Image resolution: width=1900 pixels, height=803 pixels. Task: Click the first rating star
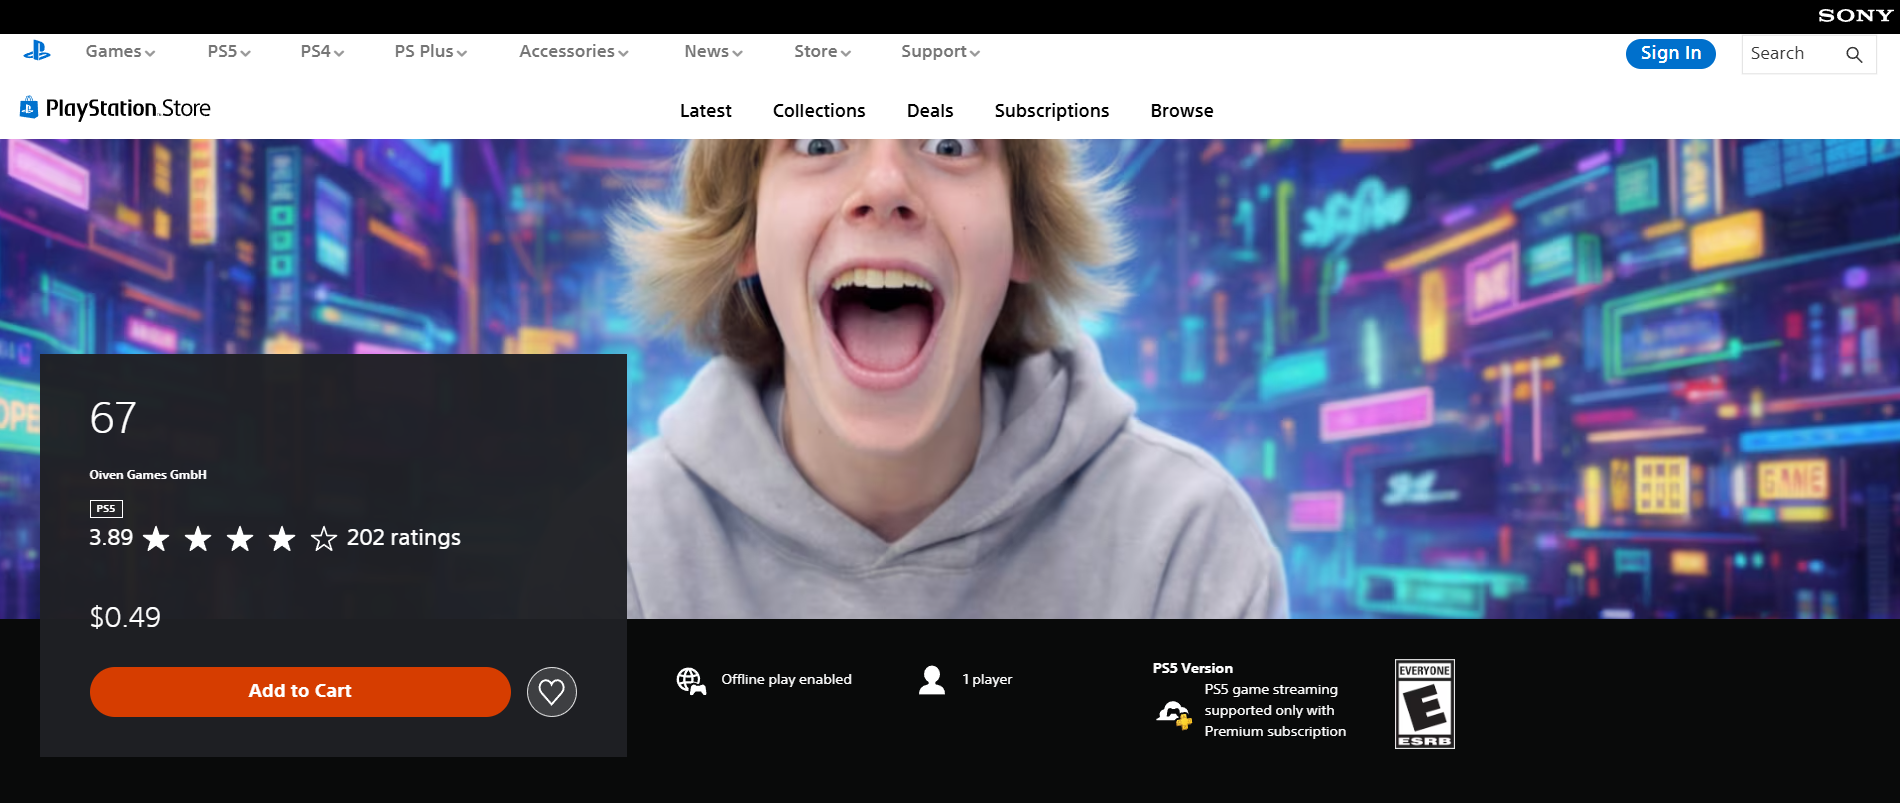tap(156, 539)
